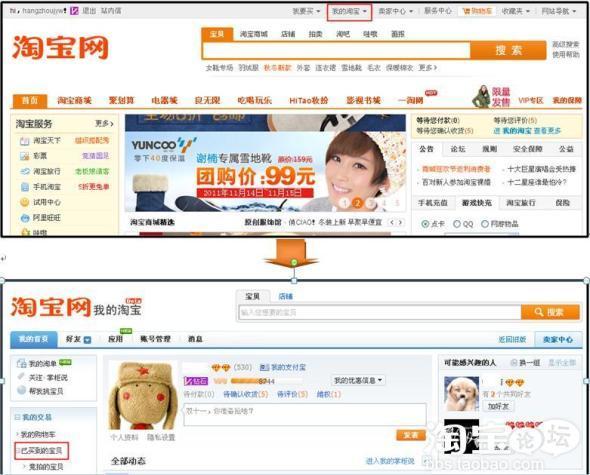
Task: Click the 搜索 button on 我的淘宝 page
Action: coord(550,312)
